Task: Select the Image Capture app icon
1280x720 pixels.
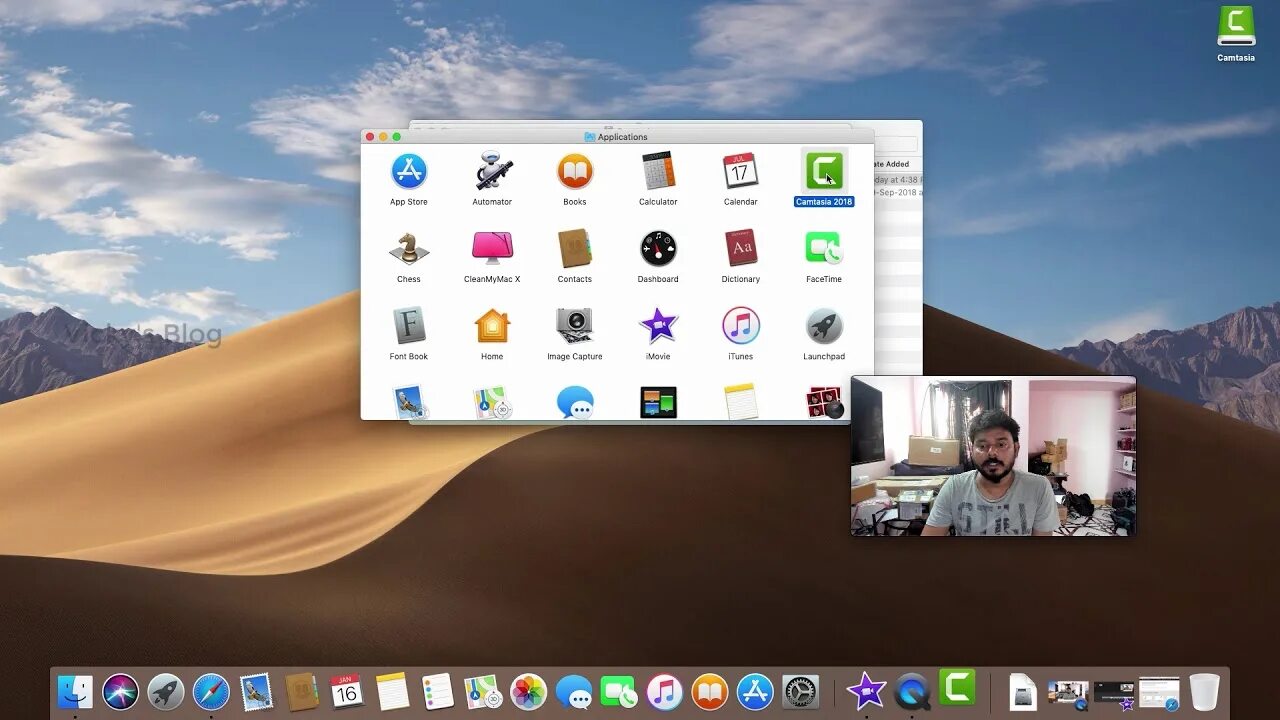Action: pyautogui.click(x=575, y=326)
